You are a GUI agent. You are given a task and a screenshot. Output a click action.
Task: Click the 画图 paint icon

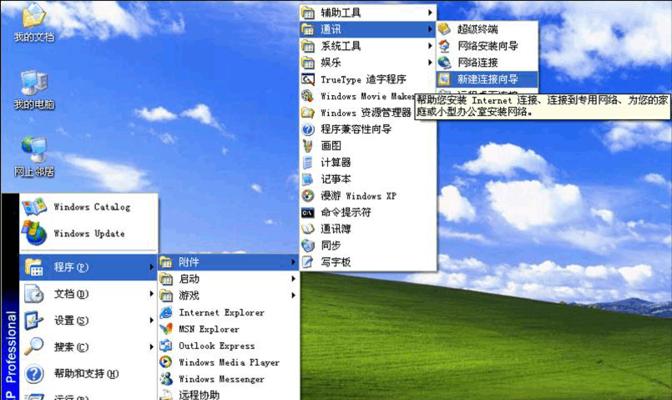pos(308,146)
